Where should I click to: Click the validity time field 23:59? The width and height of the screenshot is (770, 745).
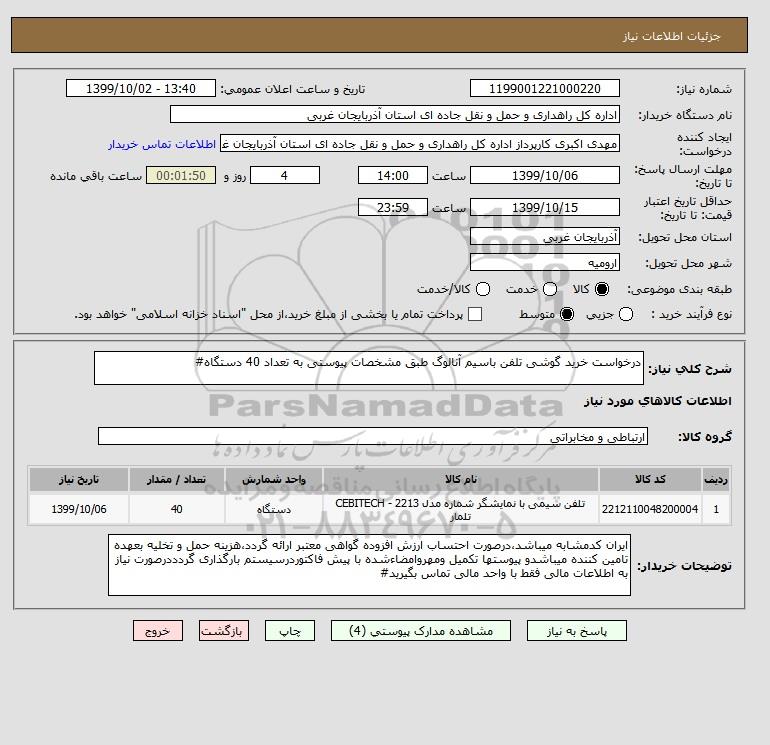click(x=393, y=207)
